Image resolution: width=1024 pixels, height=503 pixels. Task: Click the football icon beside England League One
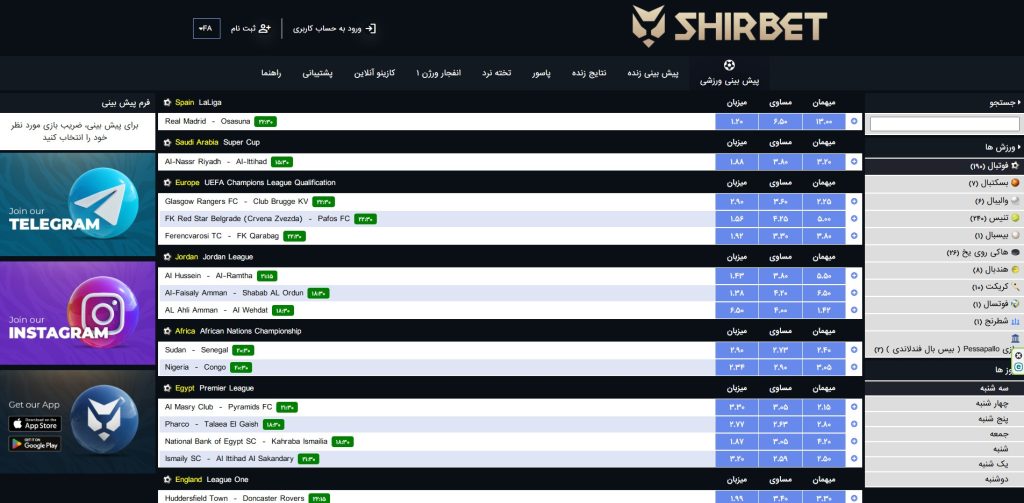(x=168, y=479)
